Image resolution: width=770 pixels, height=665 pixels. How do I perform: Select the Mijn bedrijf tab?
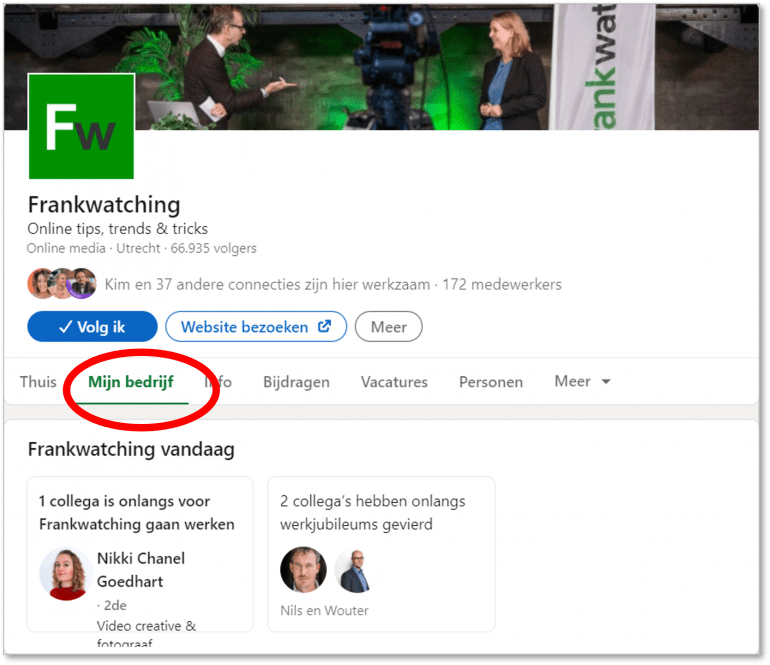coord(131,382)
